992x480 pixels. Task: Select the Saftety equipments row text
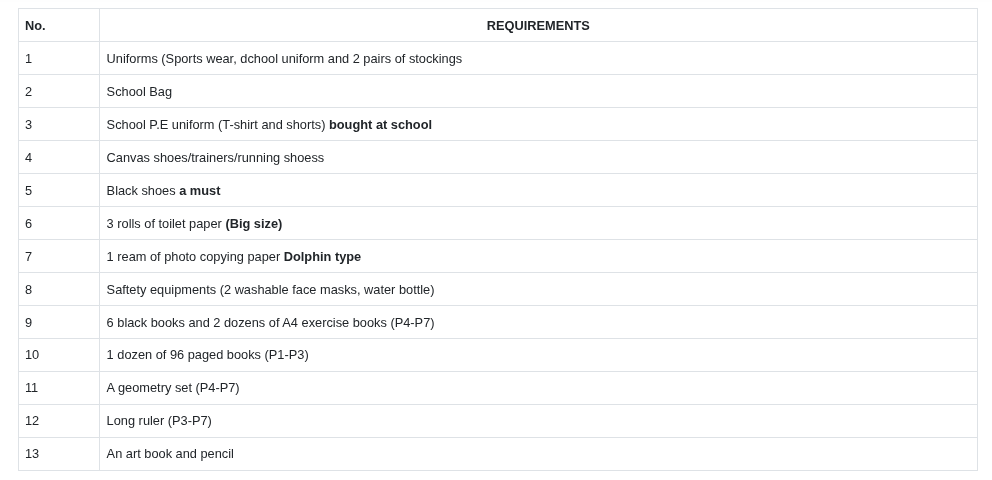270,290
